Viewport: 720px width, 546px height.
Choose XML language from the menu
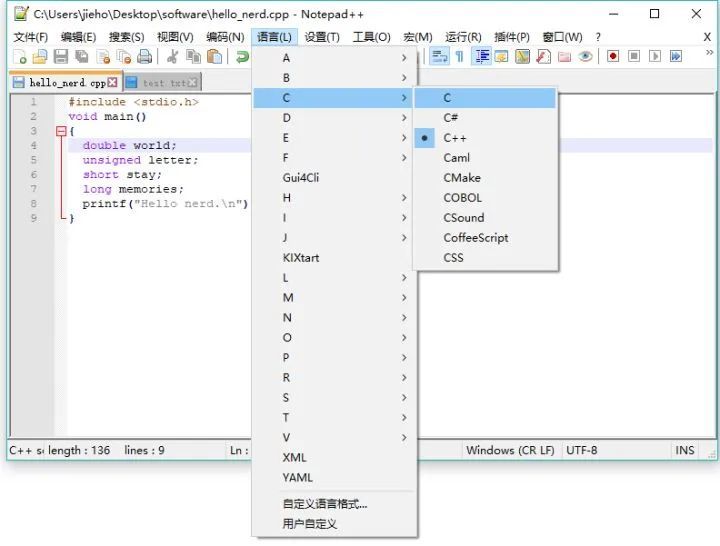click(334, 457)
